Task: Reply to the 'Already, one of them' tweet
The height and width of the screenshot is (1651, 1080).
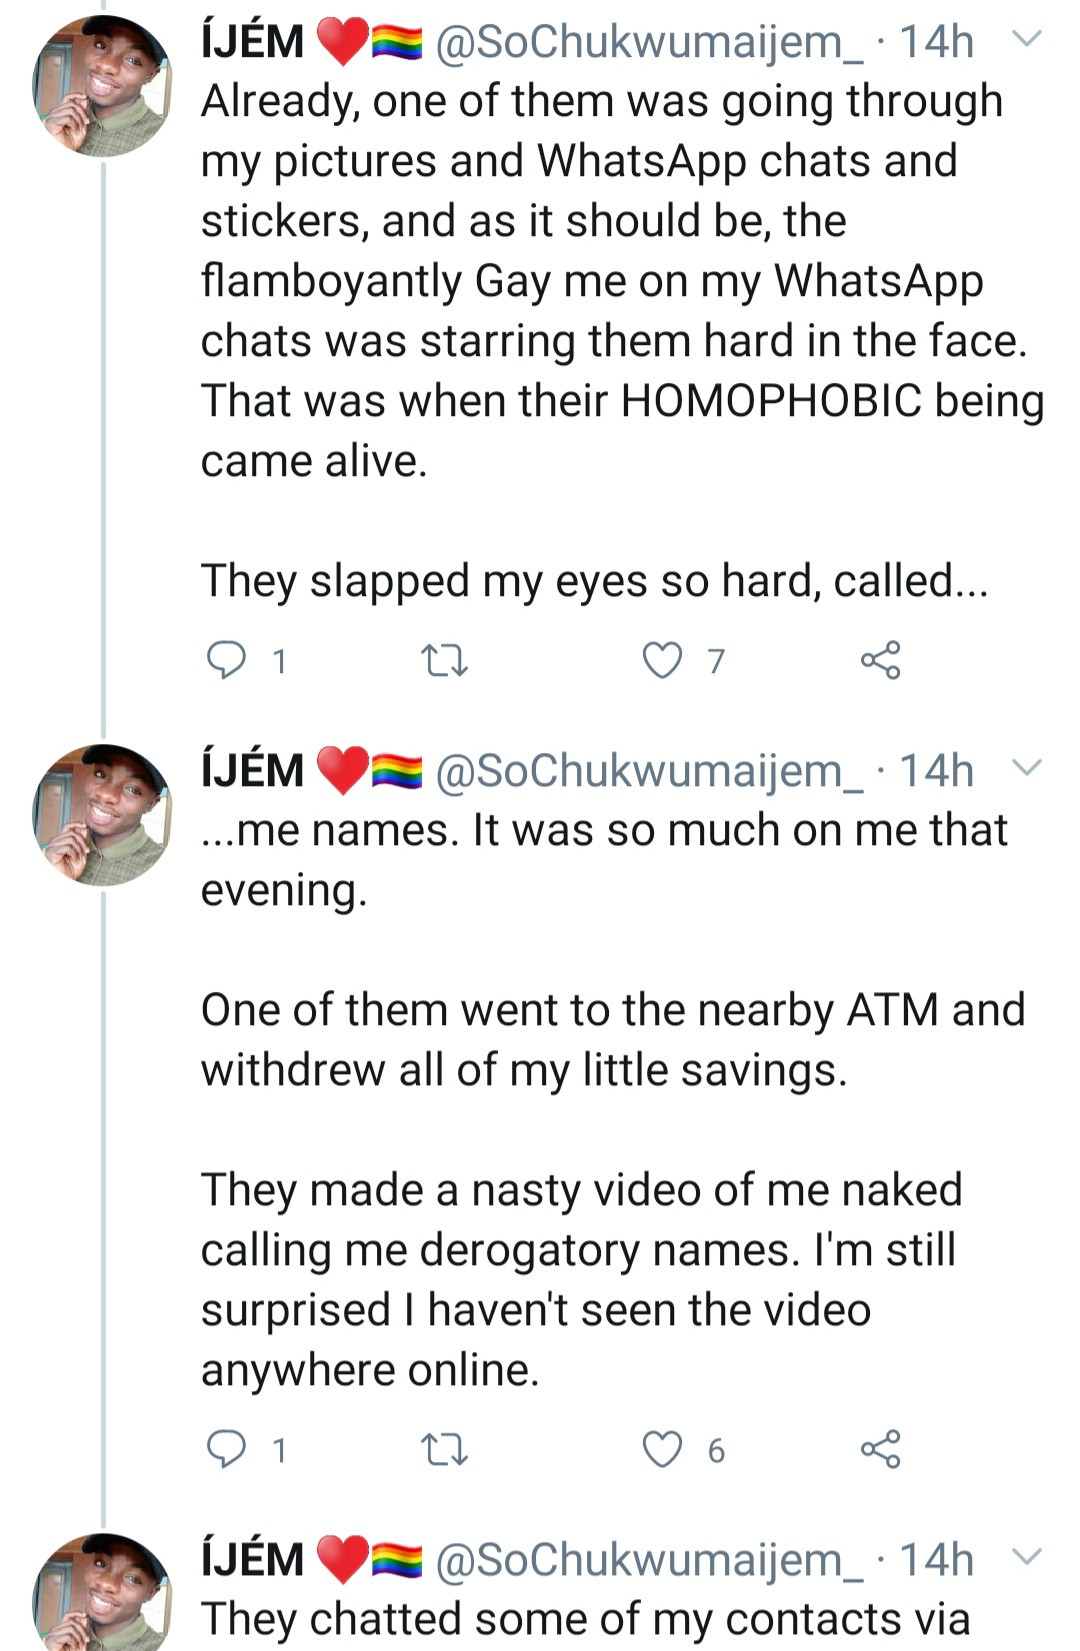Action: pos(226,660)
